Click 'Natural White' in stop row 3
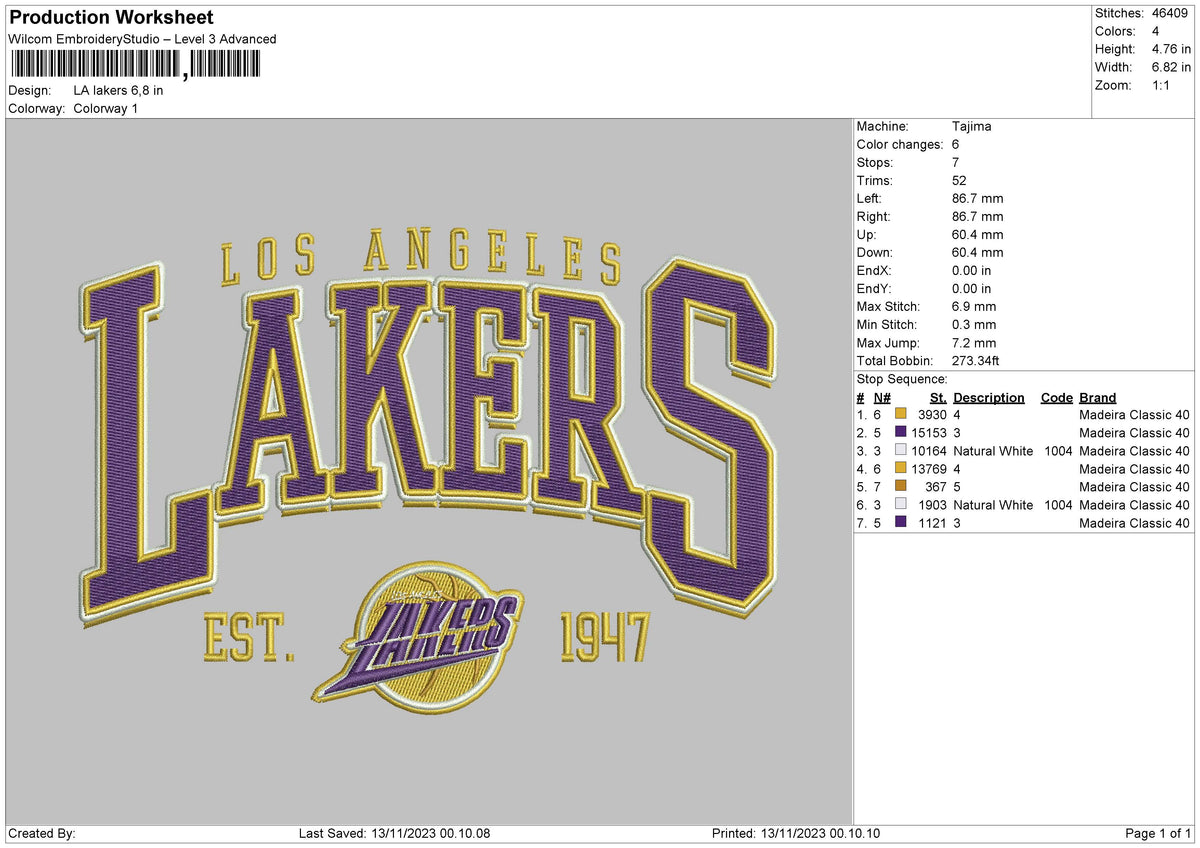 [993, 451]
